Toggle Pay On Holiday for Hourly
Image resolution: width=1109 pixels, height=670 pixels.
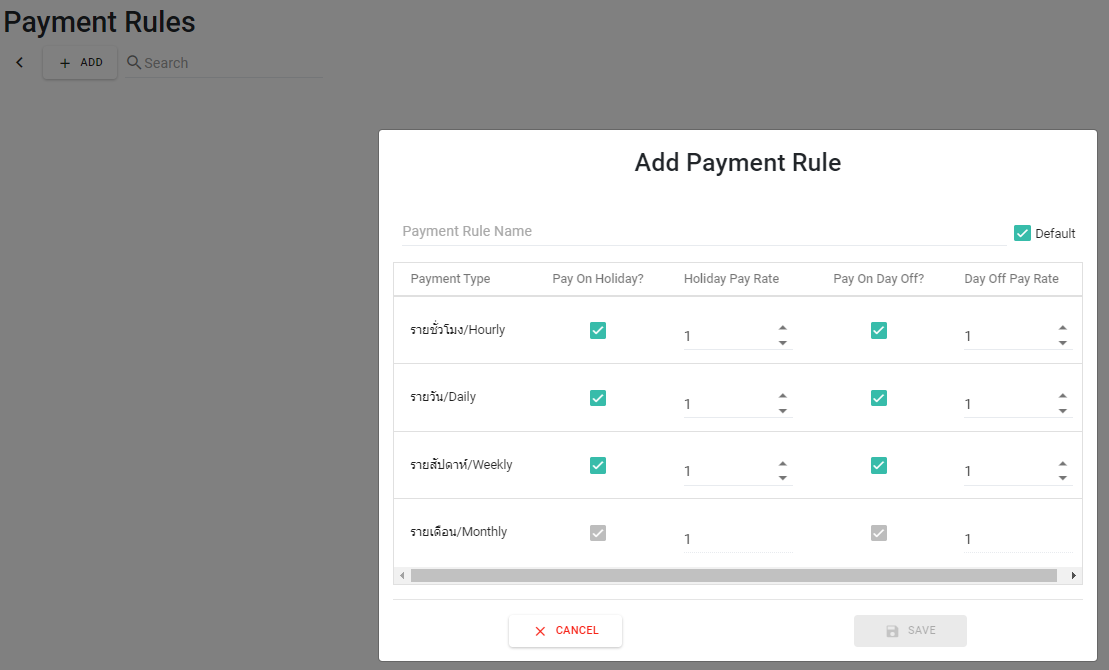click(x=598, y=330)
